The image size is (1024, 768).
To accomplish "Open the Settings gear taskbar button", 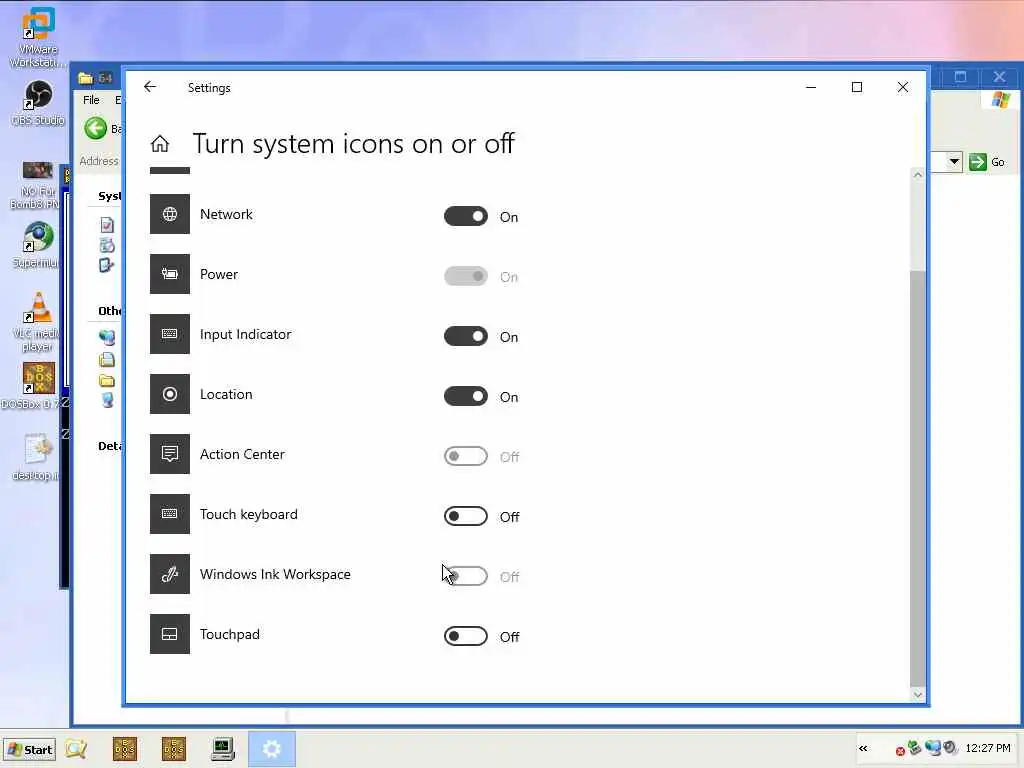I will (x=272, y=748).
